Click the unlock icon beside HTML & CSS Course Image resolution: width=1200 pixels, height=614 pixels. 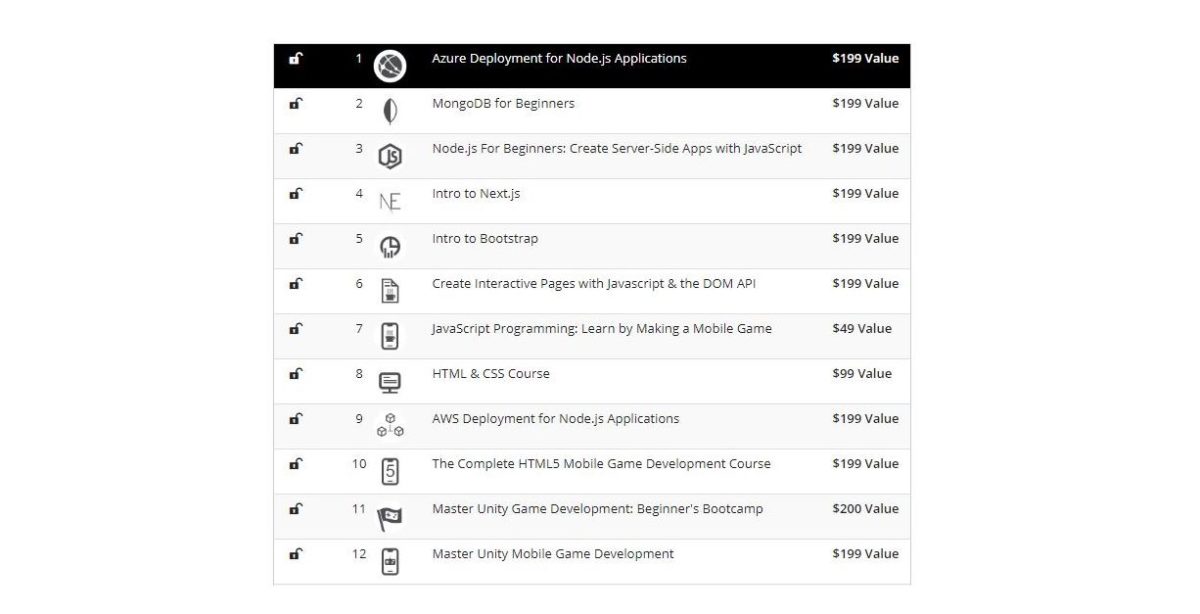pyautogui.click(x=295, y=373)
